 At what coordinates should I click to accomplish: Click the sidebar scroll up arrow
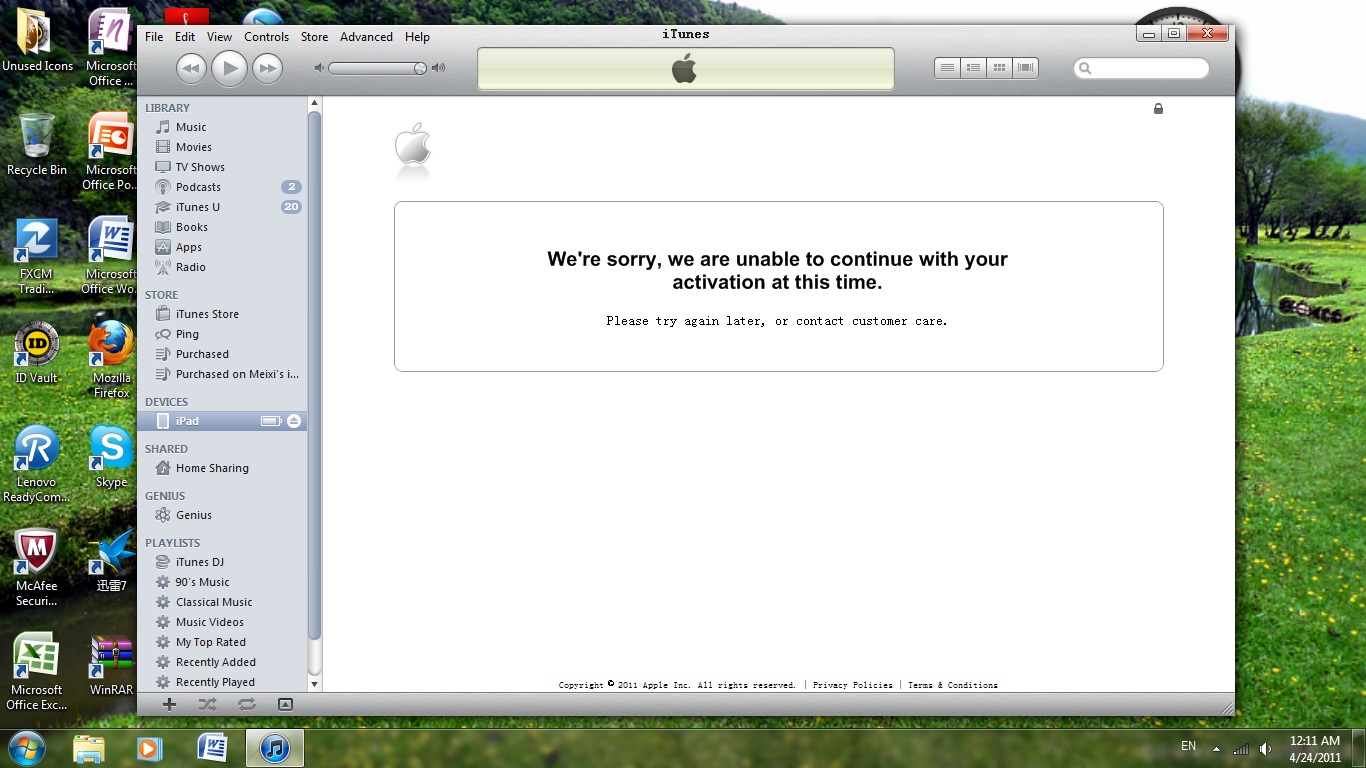tap(314, 103)
